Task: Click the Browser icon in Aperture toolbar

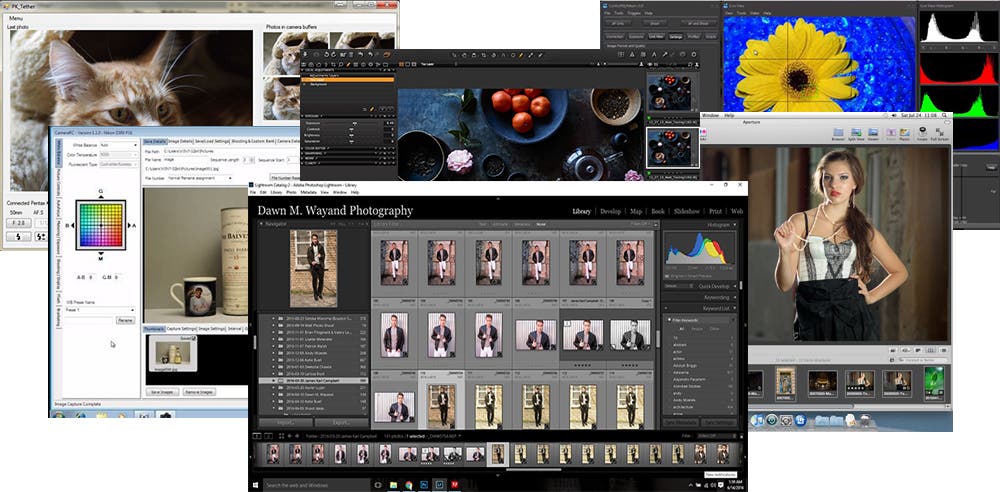Action: [838, 134]
